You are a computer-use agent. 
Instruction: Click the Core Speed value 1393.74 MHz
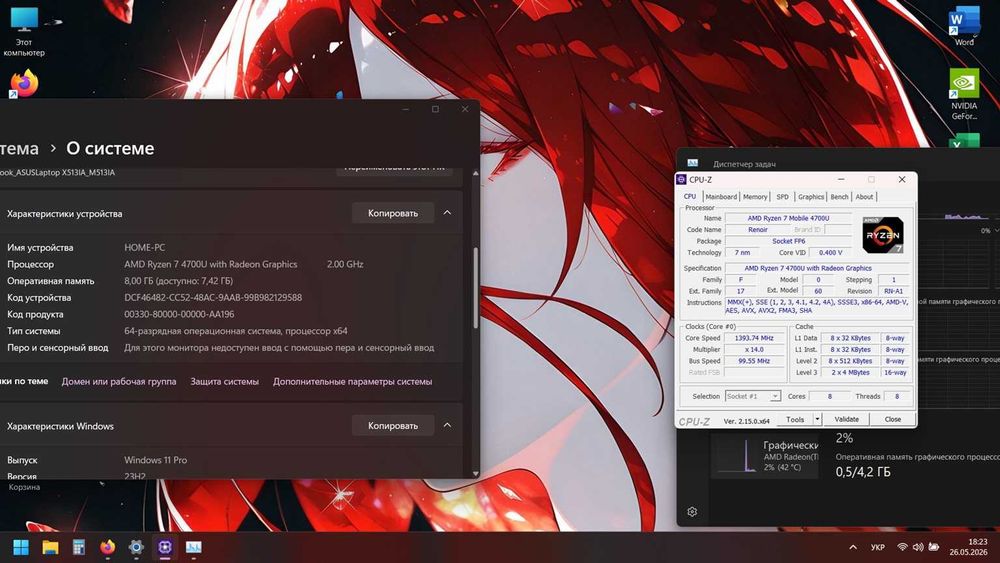click(x=754, y=338)
